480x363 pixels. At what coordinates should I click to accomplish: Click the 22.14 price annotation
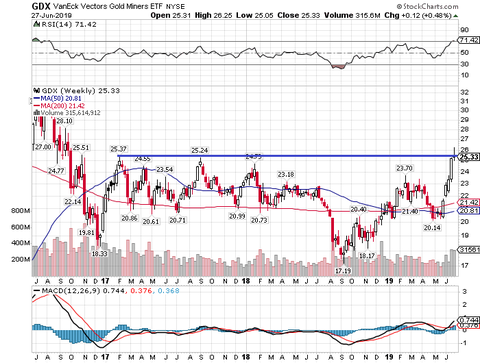tap(73, 202)
